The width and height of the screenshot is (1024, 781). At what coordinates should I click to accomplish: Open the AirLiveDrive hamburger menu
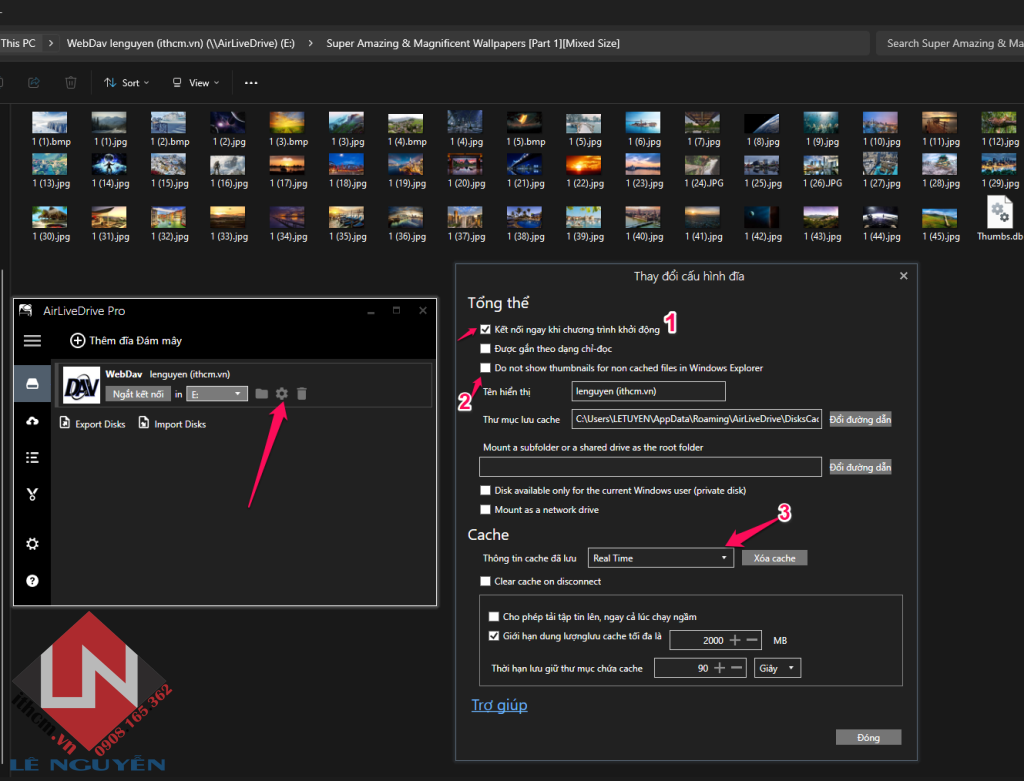[32, 341]
